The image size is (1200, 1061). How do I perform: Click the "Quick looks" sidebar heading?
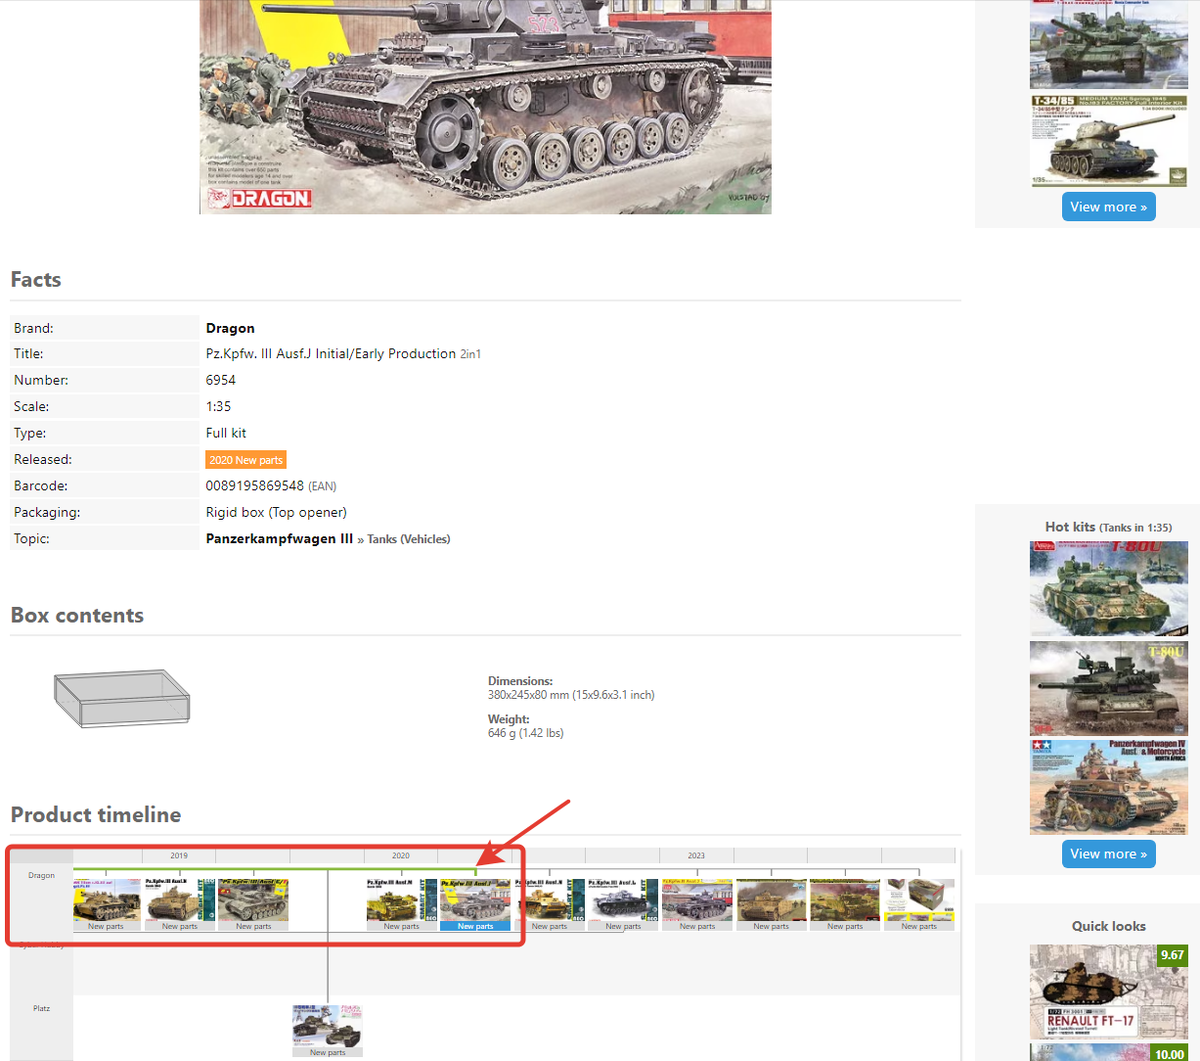tap(1109, 926)
